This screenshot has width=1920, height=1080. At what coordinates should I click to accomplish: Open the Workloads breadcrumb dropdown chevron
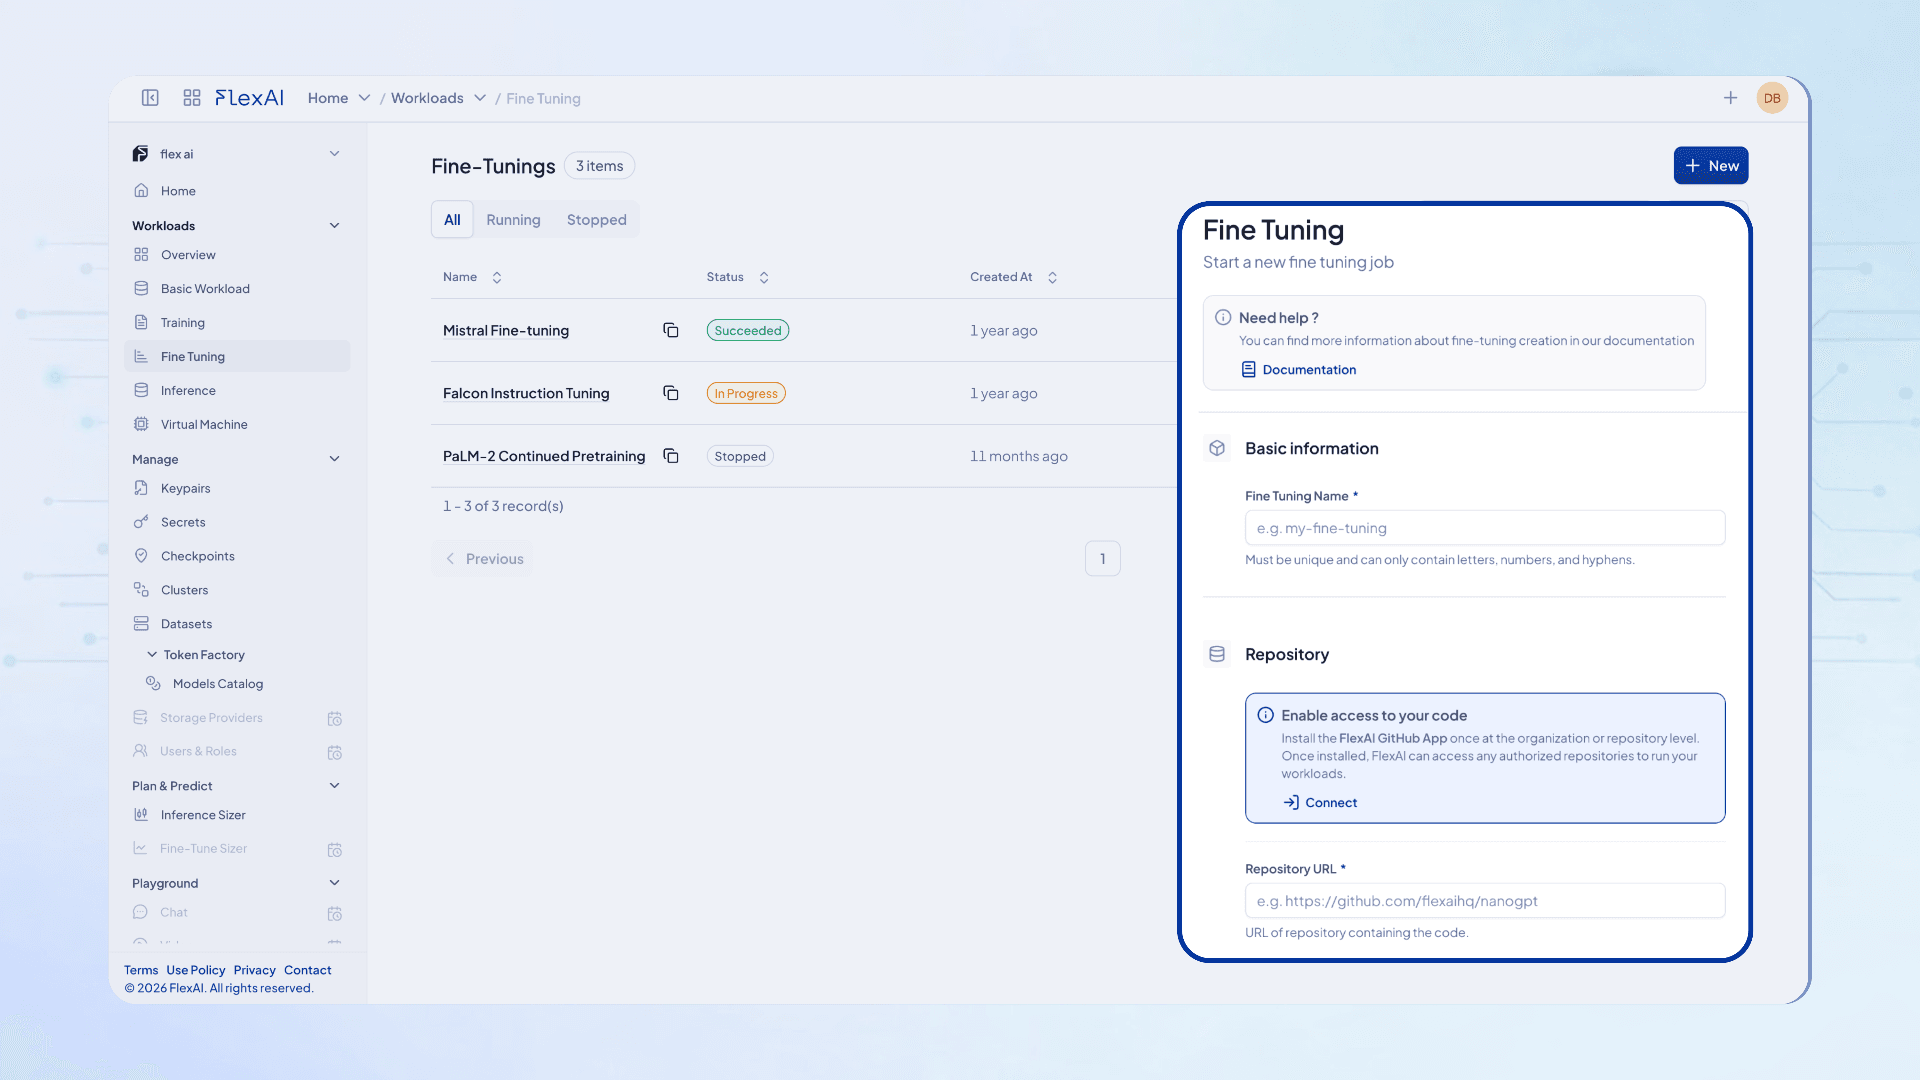(480, 98)
